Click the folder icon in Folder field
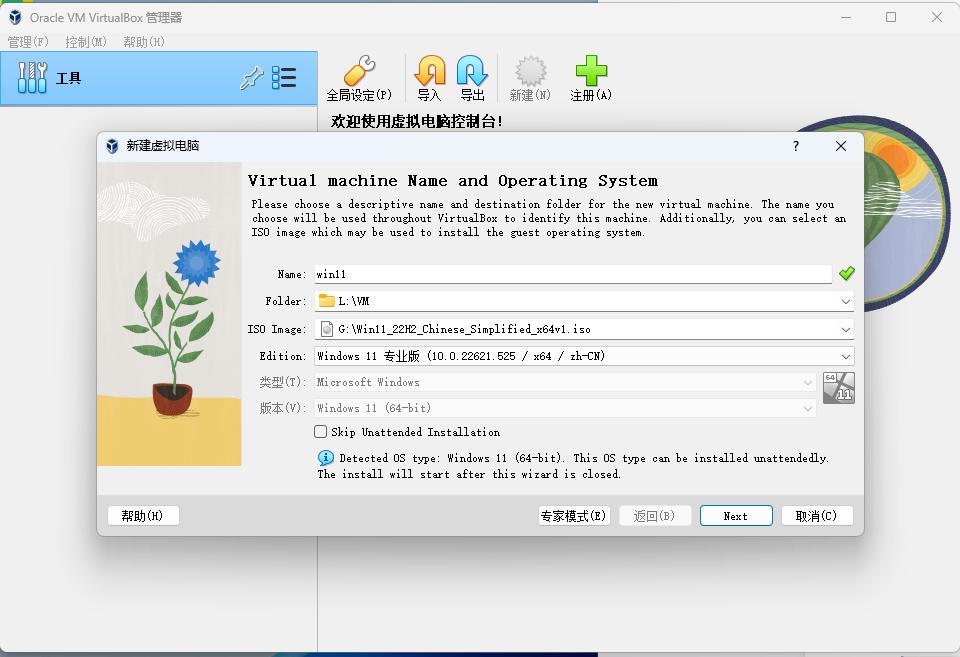This screenshot has width=960, height=657. [x=327, y=301]
